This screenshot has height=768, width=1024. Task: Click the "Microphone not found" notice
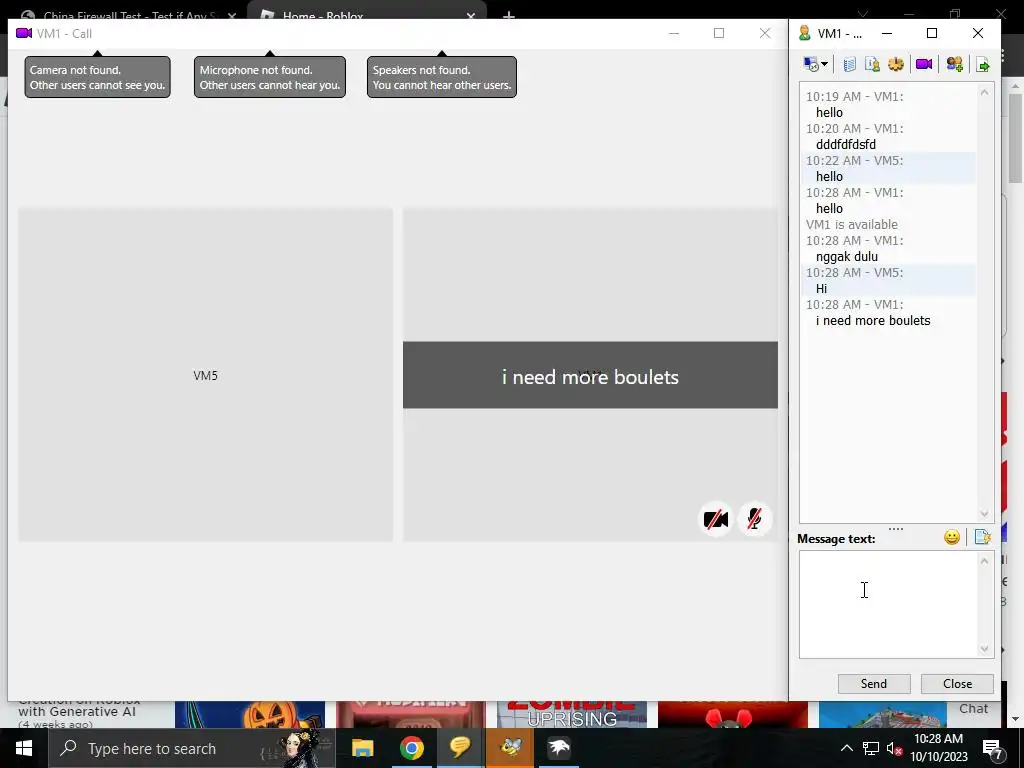pos(270,77)
